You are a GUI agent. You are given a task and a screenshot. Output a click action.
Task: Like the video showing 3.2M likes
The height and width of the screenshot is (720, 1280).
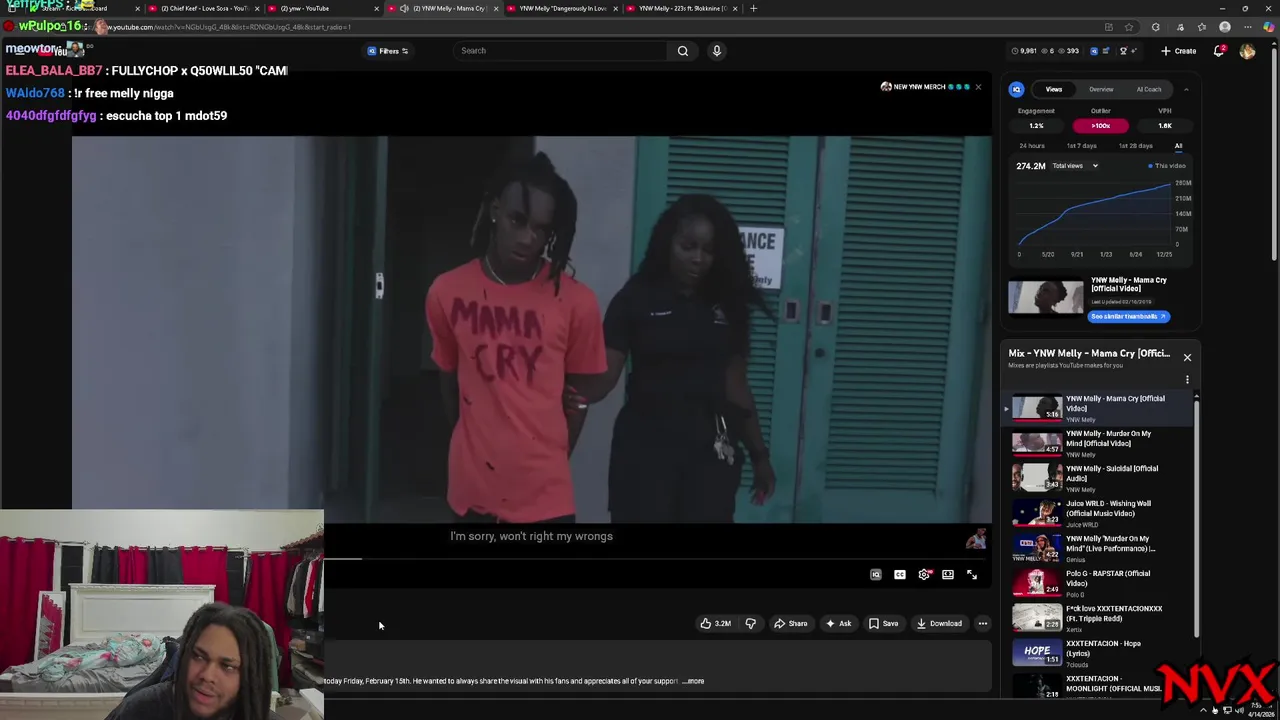pos(716,624)
